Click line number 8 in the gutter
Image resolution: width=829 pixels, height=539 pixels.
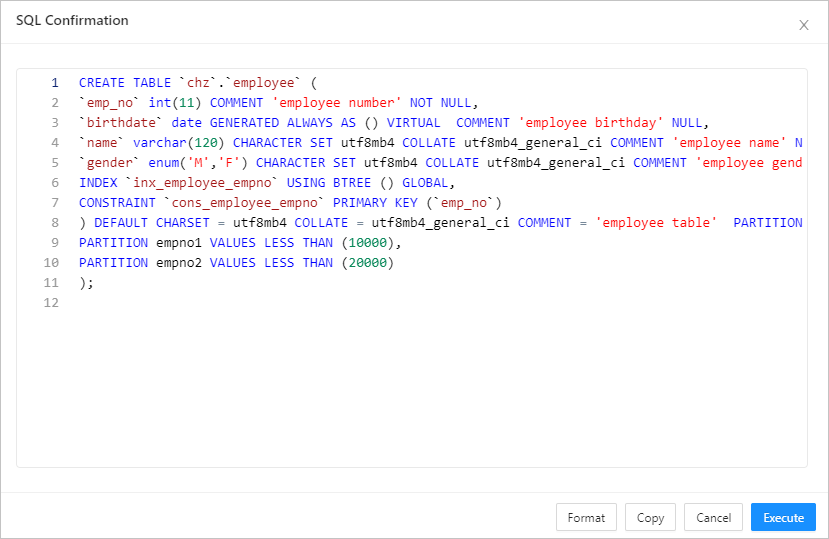point(55,223)
